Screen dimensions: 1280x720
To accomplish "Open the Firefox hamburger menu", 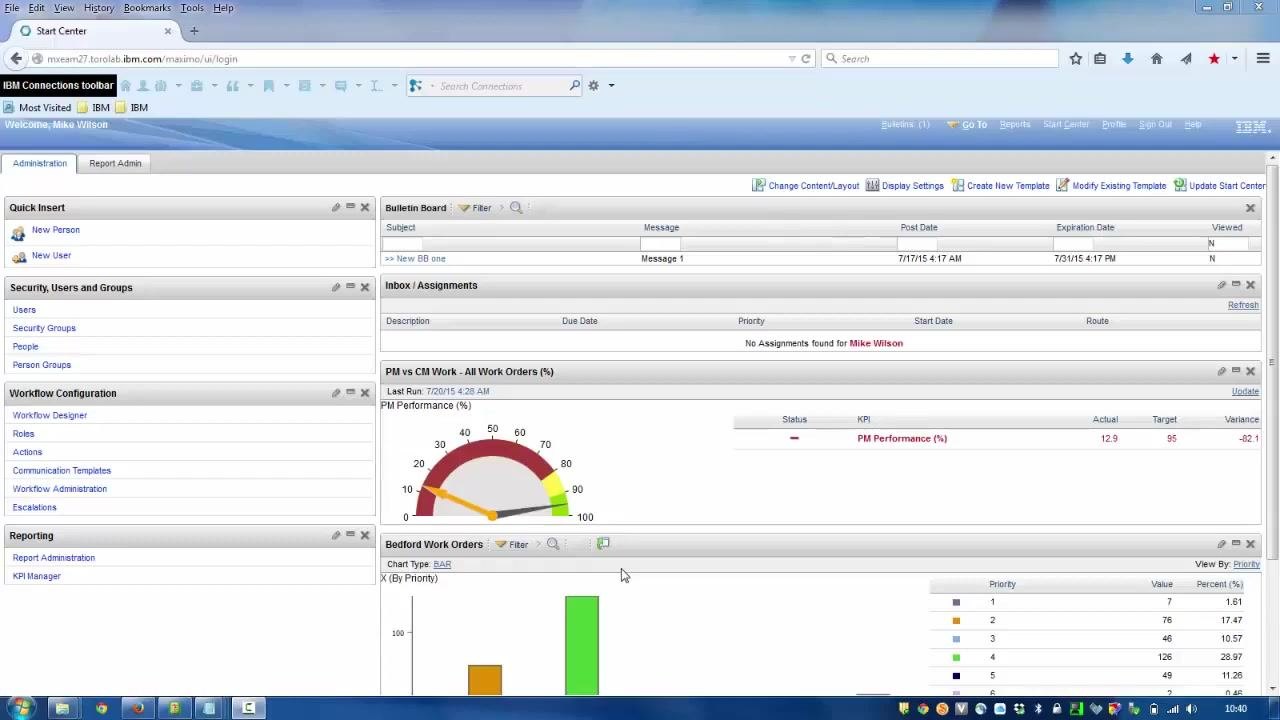I will [x=1263, y=59].
